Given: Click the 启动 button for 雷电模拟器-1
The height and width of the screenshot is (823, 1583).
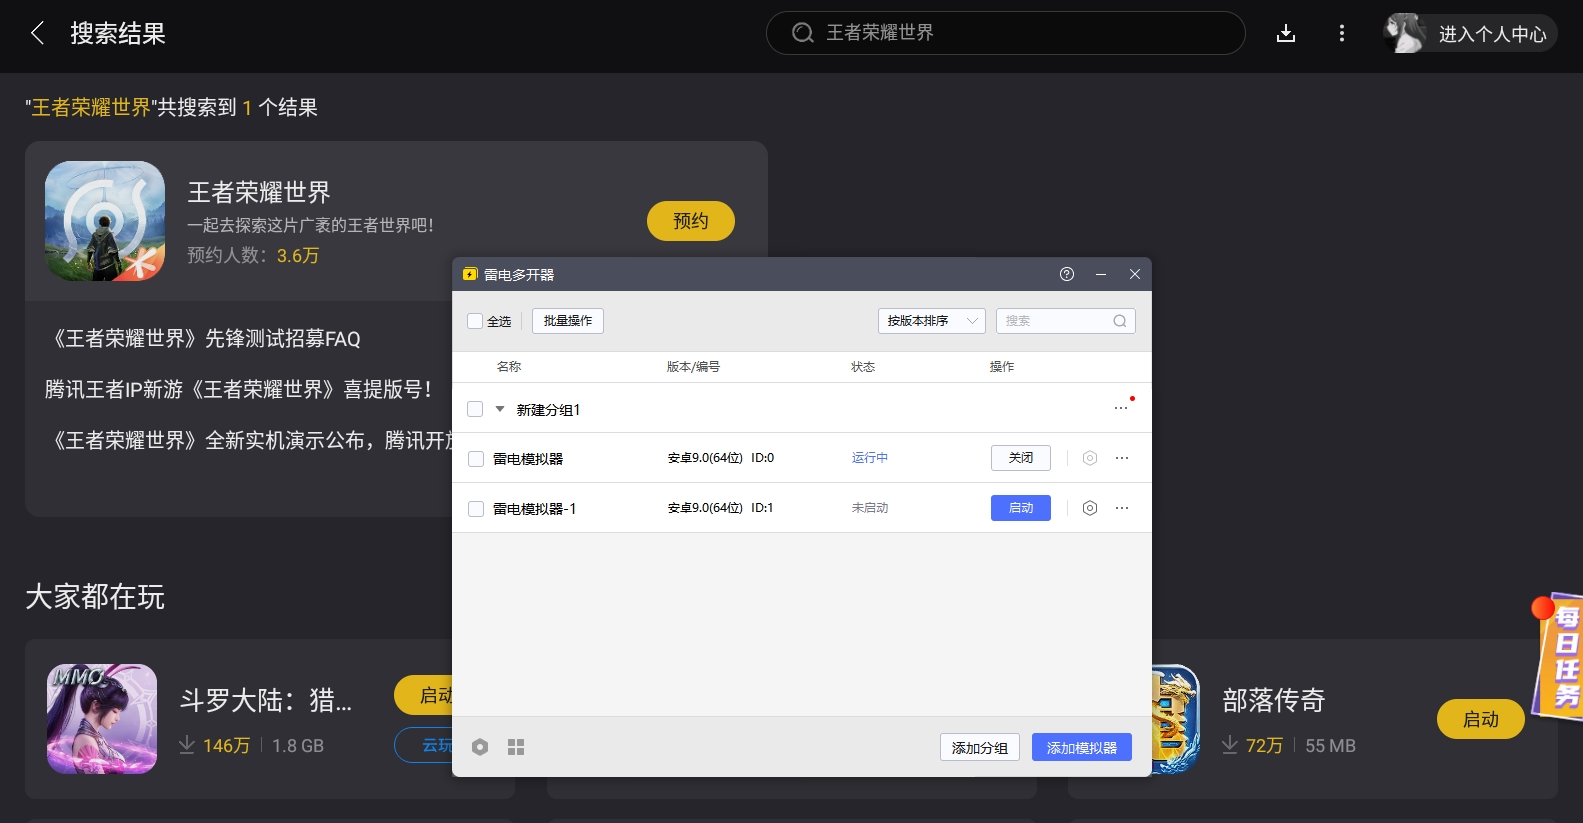Looking at the screenshot, I should [1020, 508].
